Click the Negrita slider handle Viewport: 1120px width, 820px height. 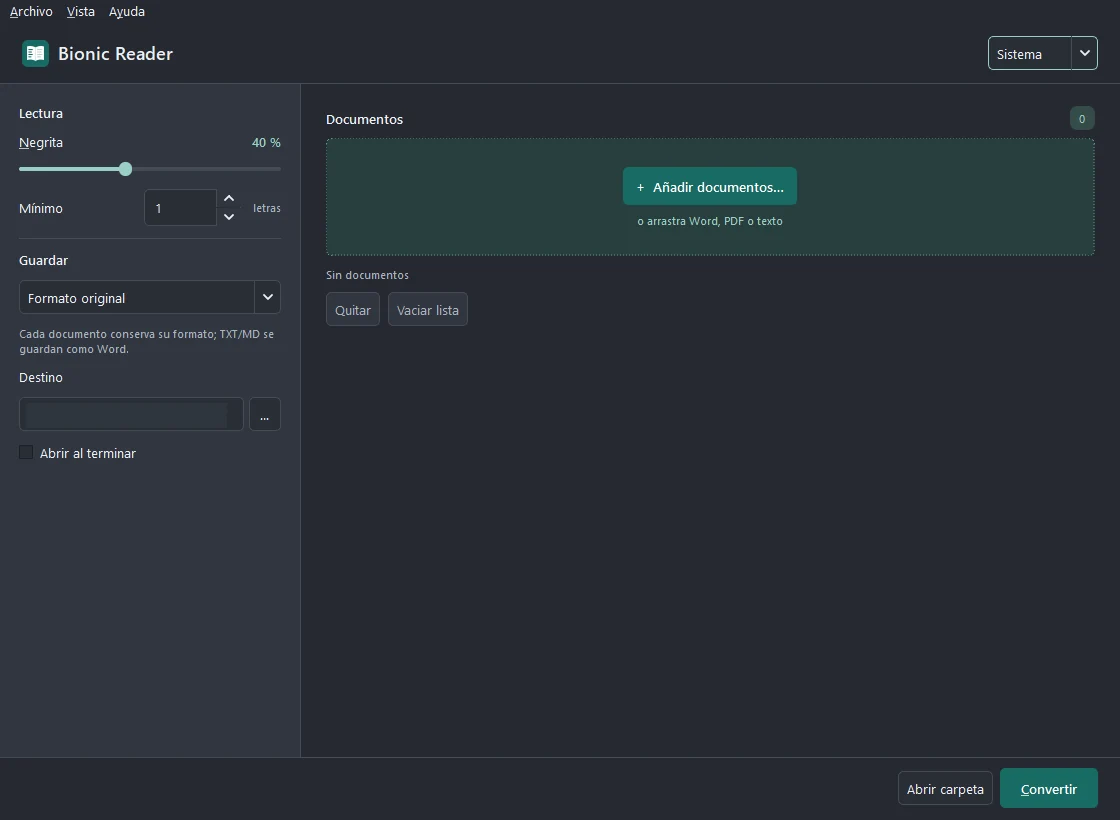click(x=126, y=169)
